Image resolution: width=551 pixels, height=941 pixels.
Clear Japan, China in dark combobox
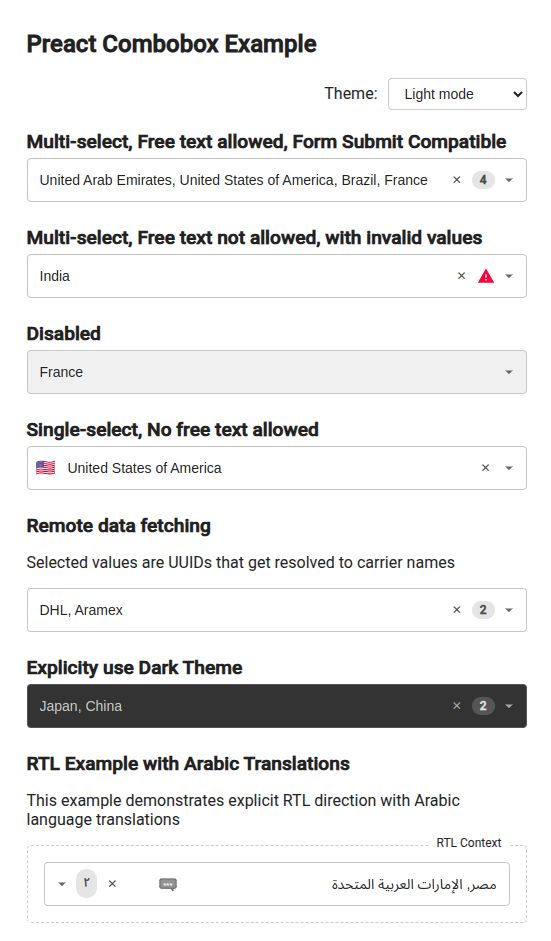457,706
